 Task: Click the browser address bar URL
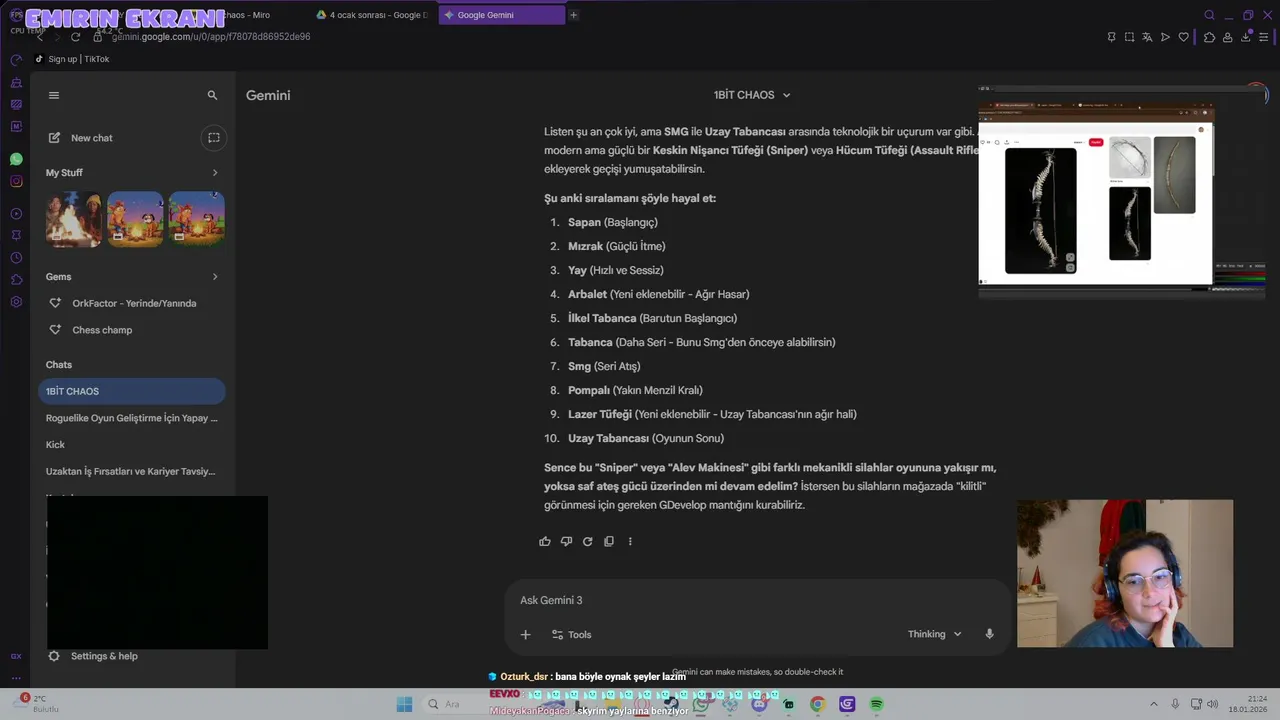[211, 37]
